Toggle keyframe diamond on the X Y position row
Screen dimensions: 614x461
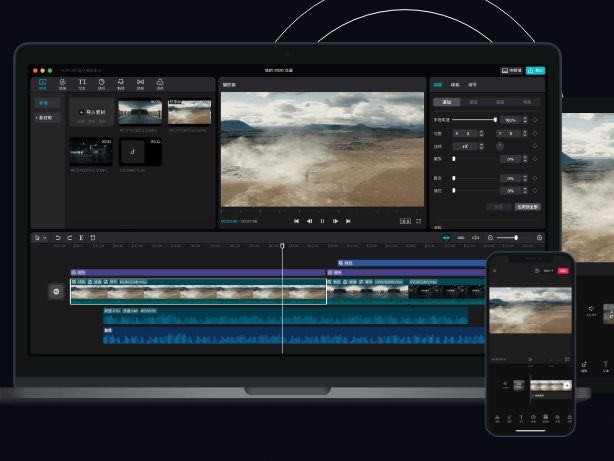[535, 134]
